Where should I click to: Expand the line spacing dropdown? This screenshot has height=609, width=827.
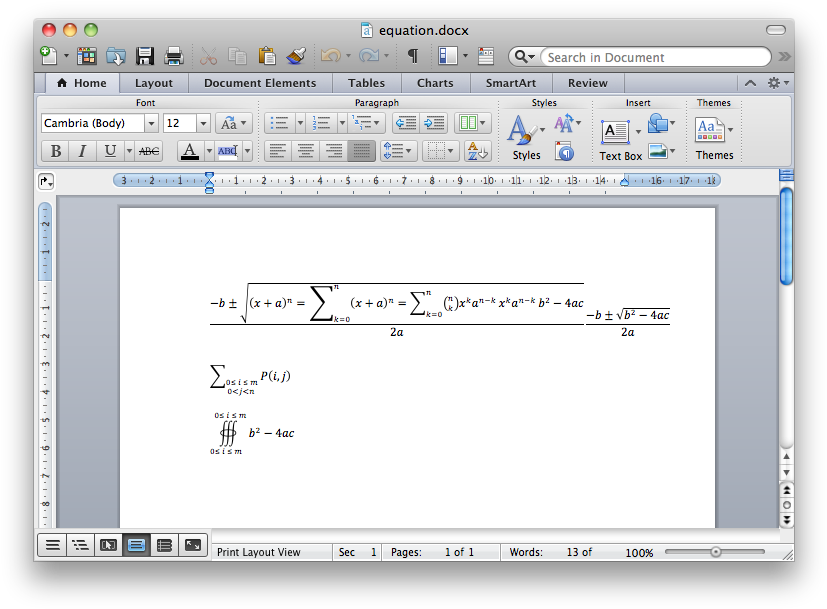[x=408, y=150]
